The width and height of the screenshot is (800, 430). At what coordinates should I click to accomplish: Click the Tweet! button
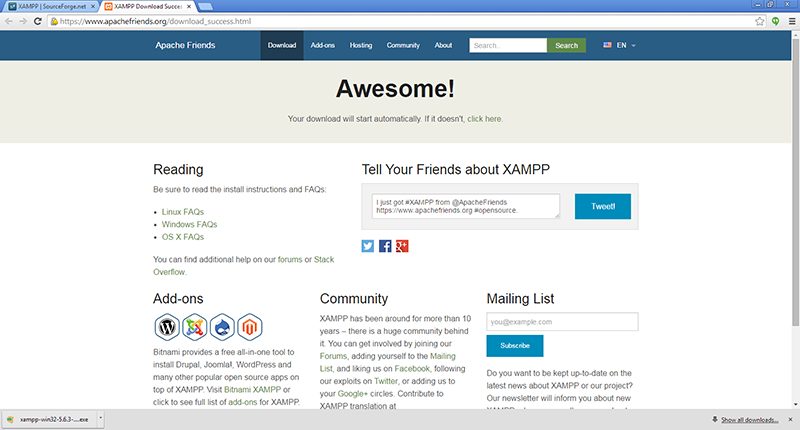603,206
